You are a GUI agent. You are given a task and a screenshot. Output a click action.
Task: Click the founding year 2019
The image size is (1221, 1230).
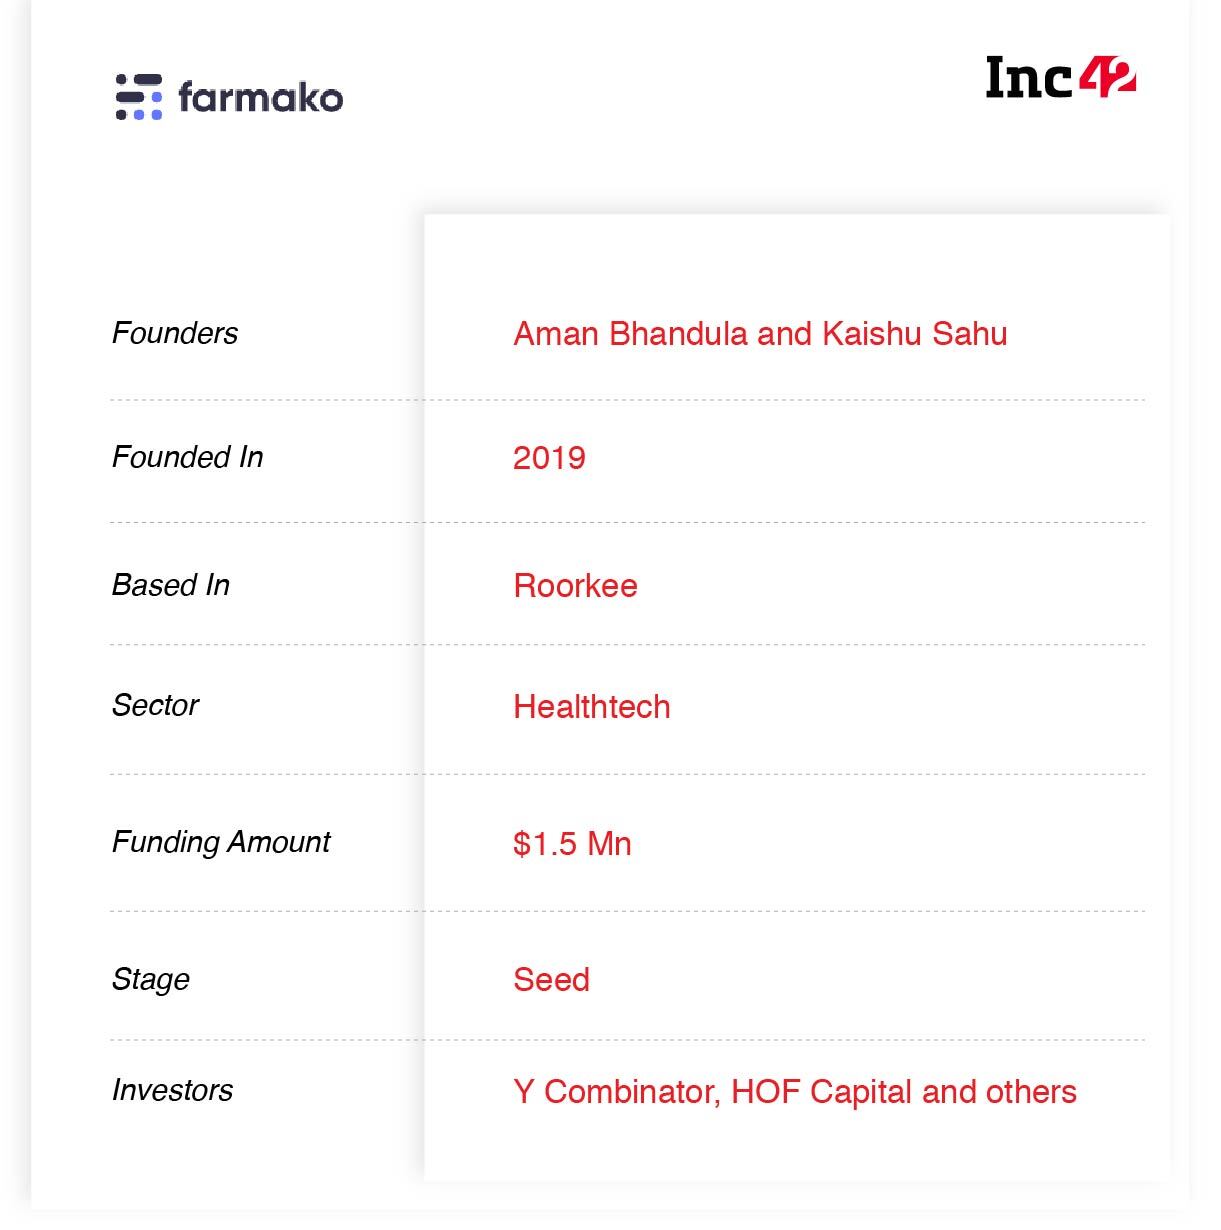tap(549, 458)
